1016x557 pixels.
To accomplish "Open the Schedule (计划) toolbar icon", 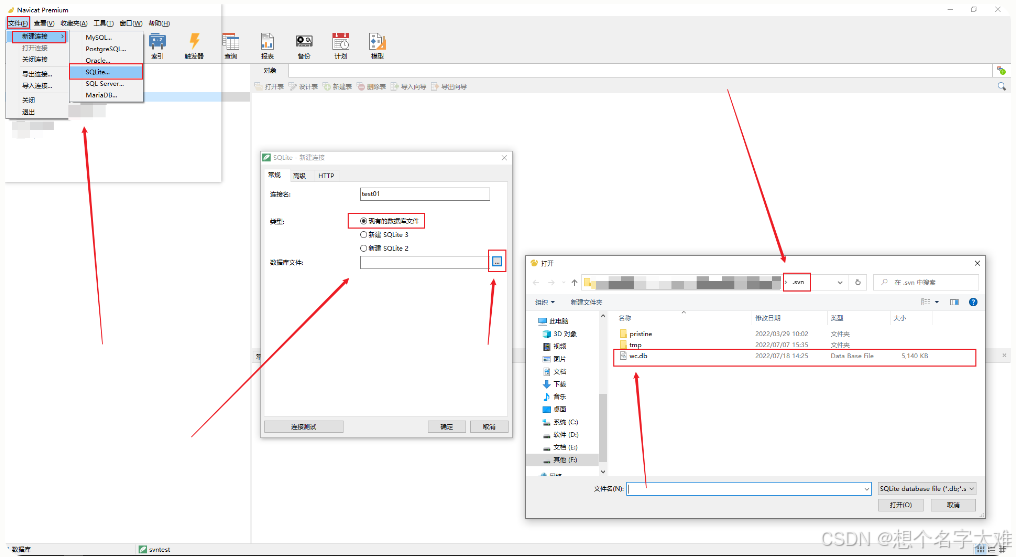I will coord(341,46).
